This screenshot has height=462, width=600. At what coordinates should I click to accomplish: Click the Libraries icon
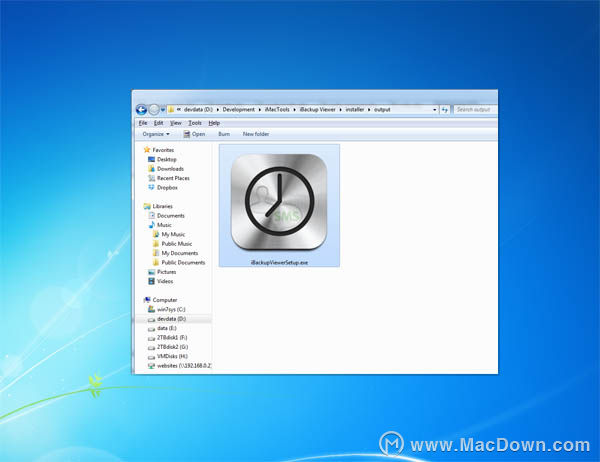coord(147,206)
